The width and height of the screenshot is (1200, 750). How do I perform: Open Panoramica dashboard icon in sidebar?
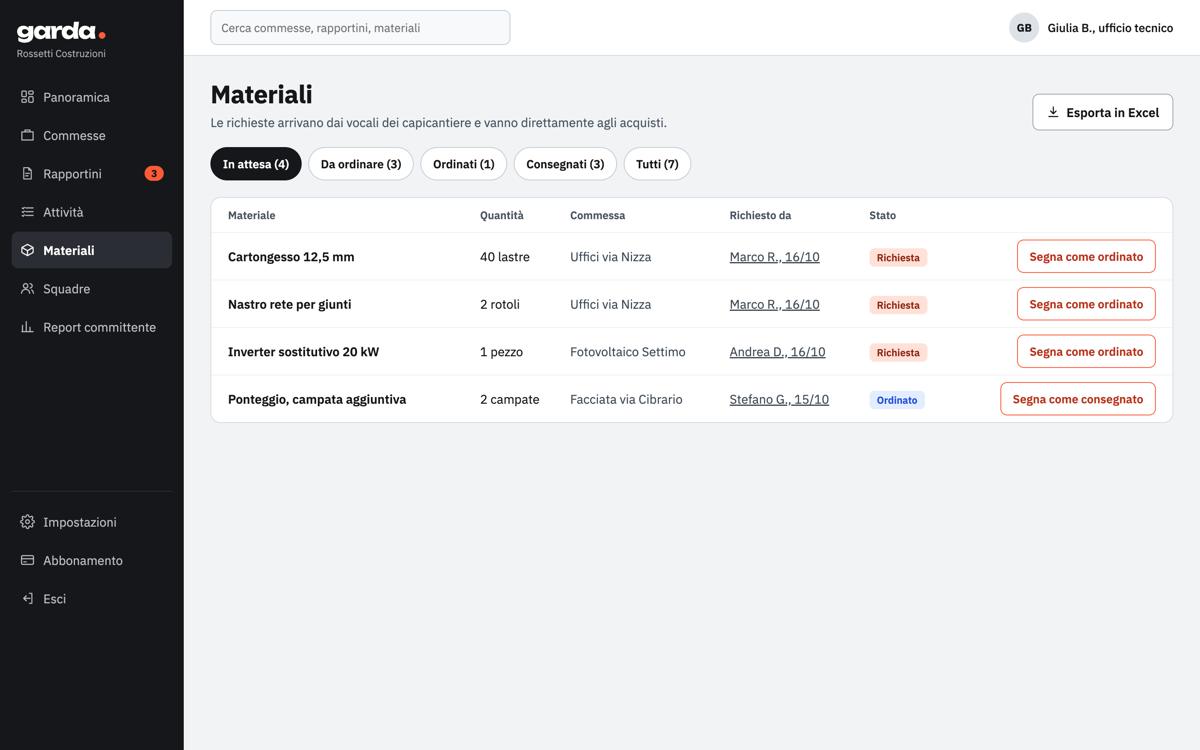click(27, 97)
